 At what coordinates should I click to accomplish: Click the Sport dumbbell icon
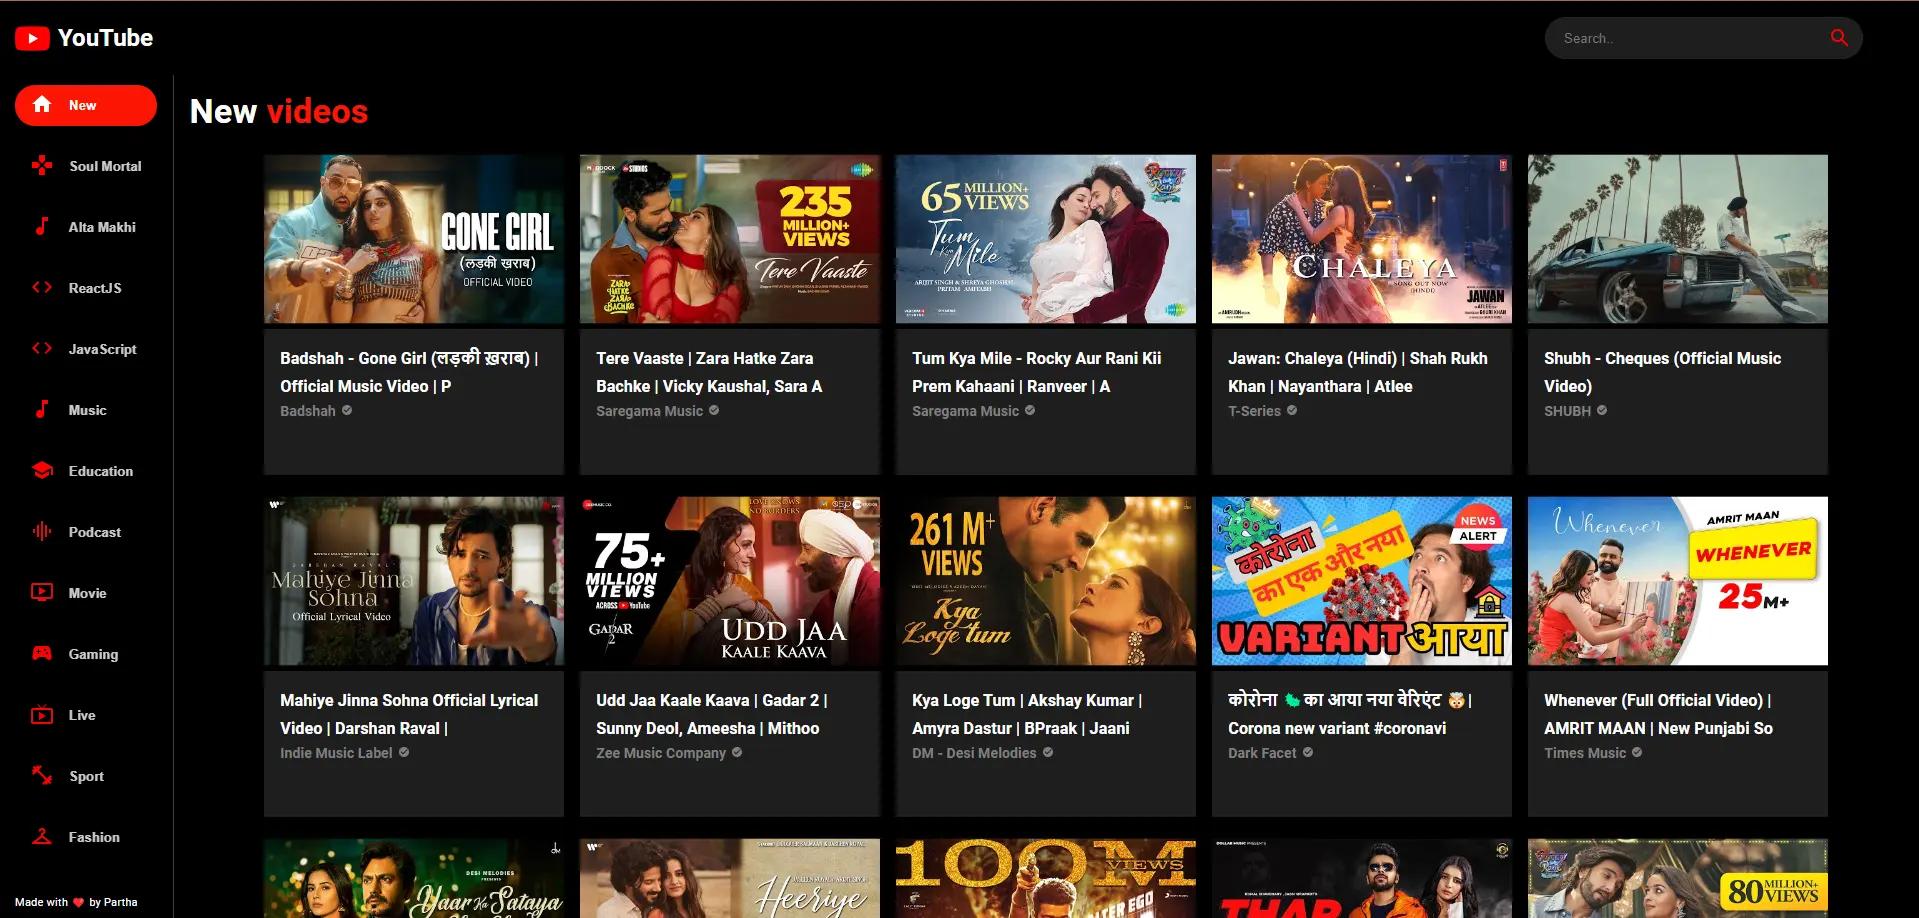click(x=42, y=775)
